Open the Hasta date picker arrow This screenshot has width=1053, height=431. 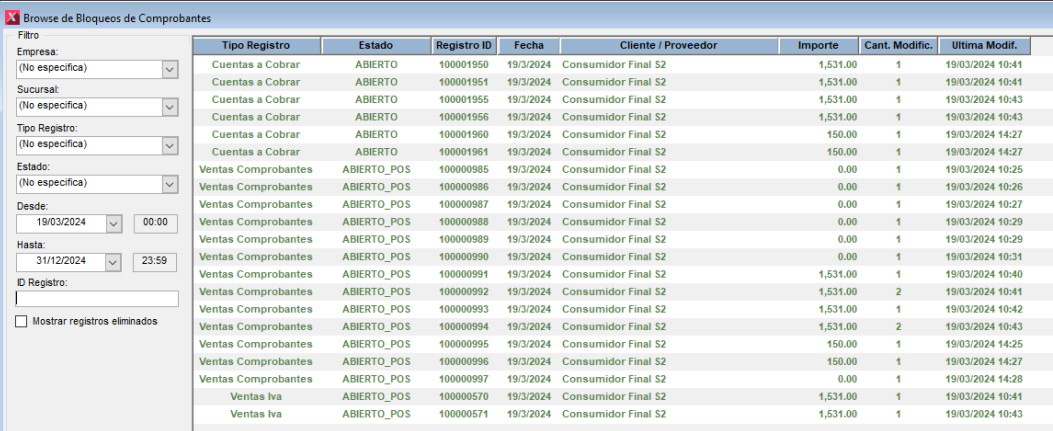113,261
